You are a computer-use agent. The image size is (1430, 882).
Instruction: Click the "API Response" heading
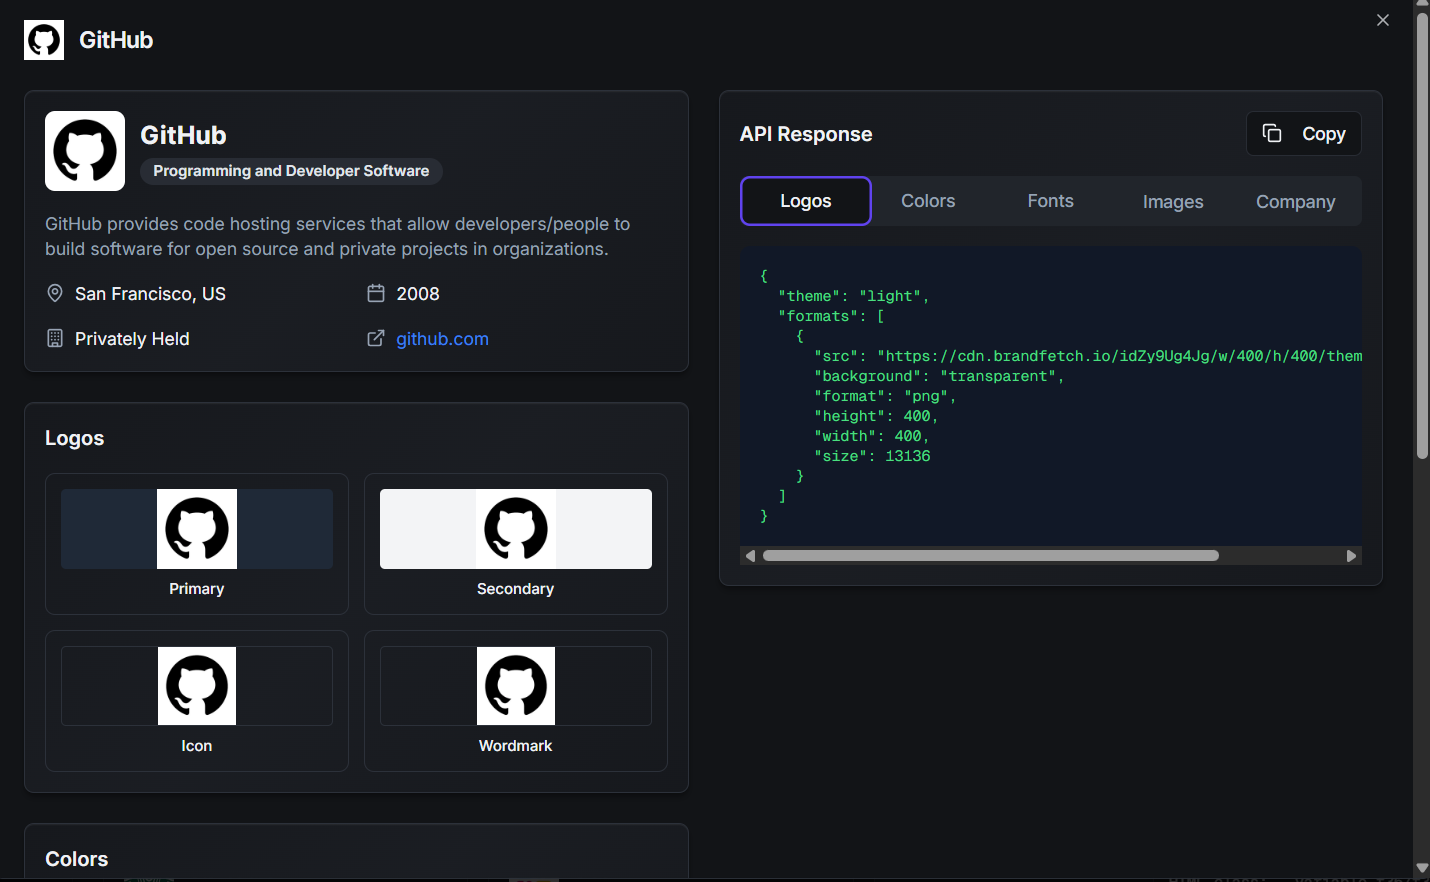806,134
